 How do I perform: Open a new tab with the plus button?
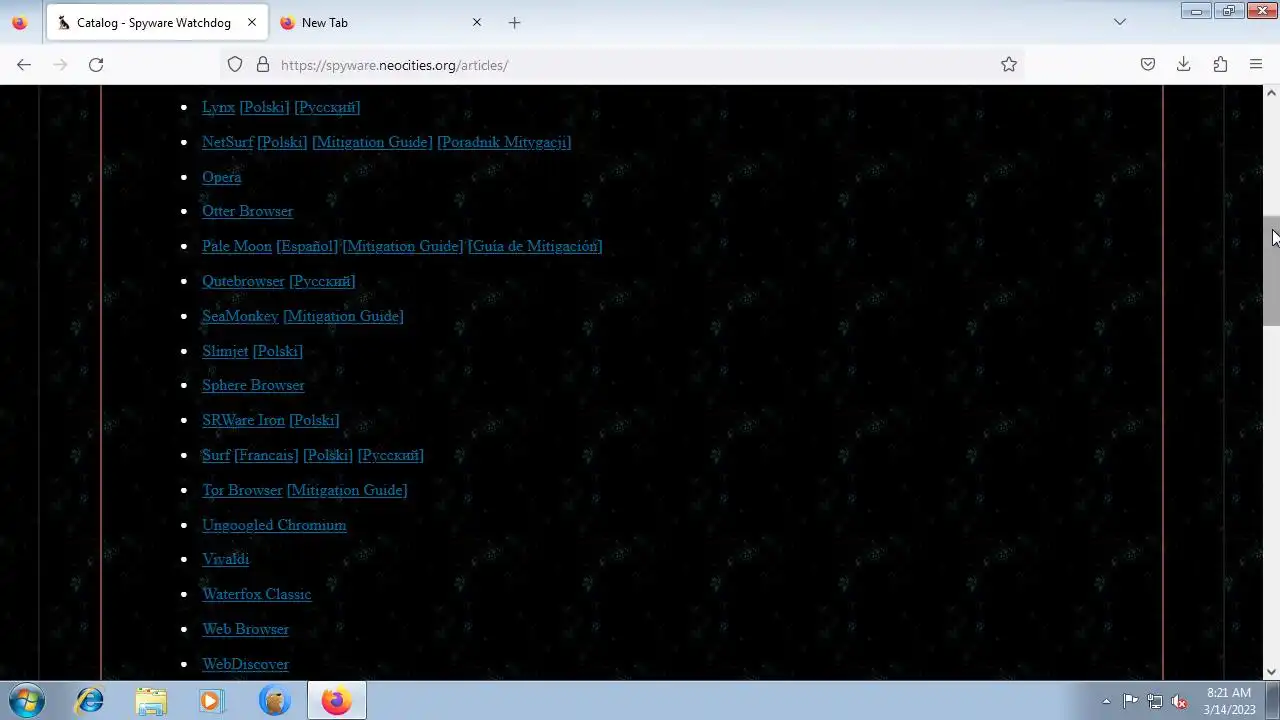point(514,22)
